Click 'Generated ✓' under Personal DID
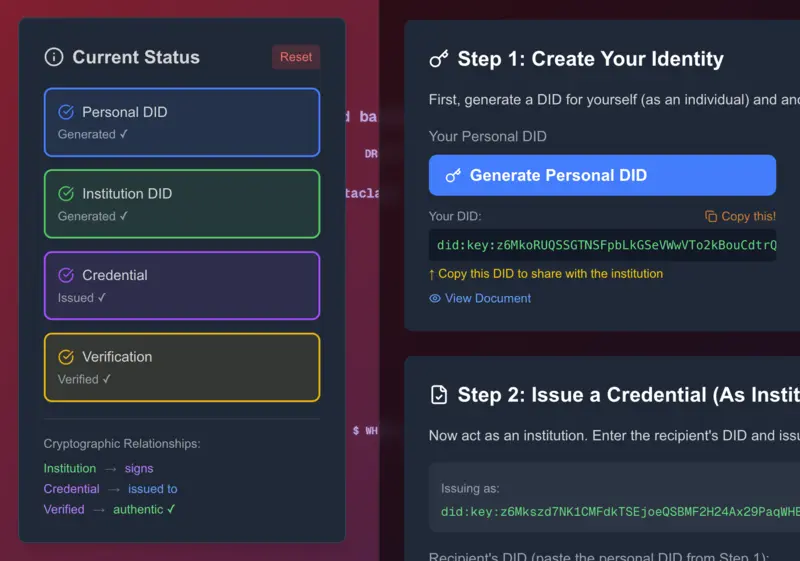 92,135
